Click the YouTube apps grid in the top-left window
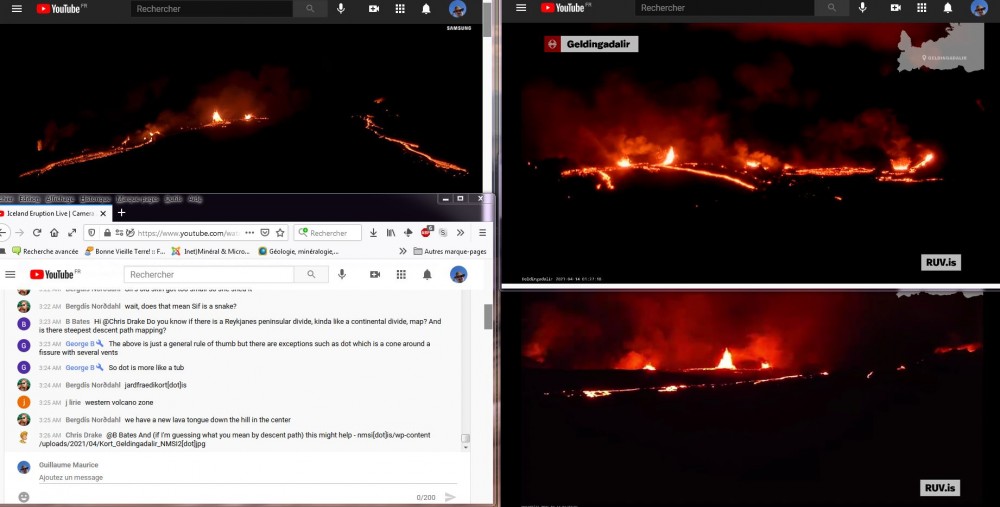The width and height of the screenshot is (1000, 507). [x=400, y=9]
